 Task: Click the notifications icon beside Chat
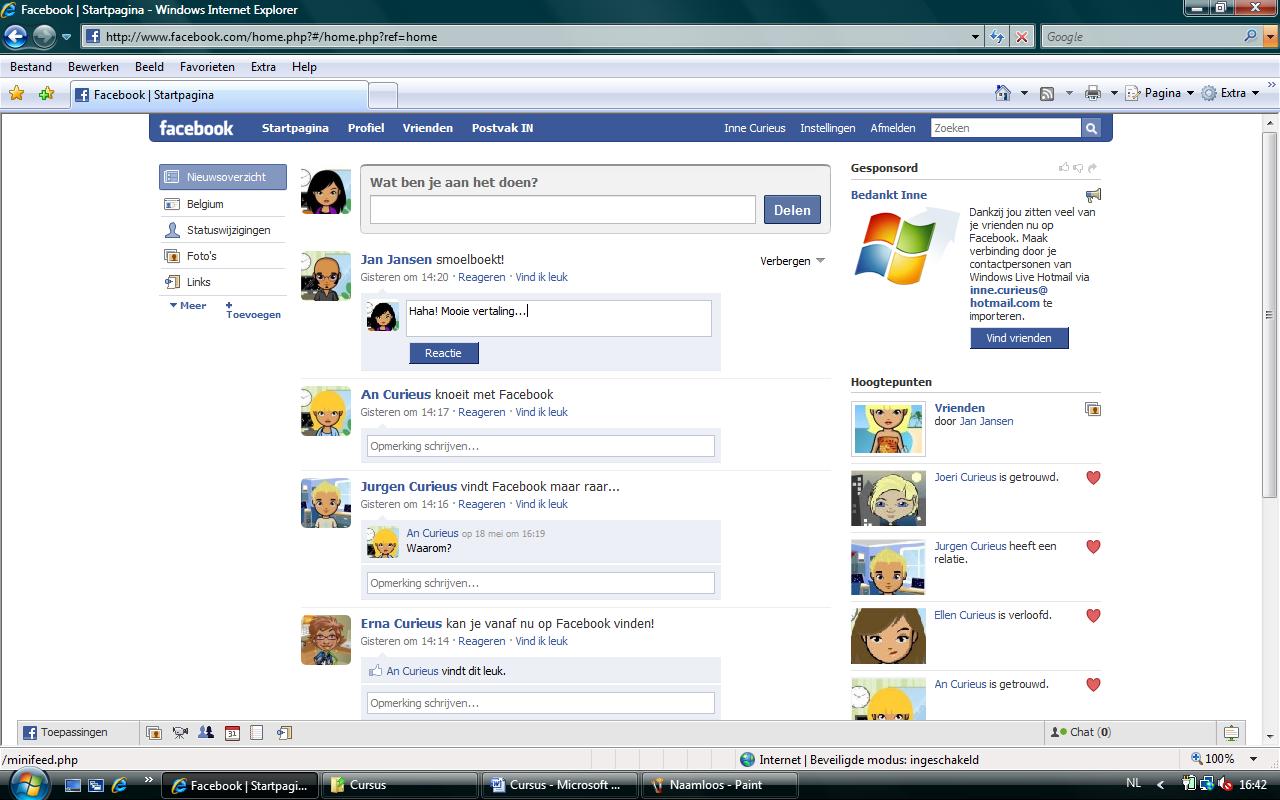(1231, 733)
